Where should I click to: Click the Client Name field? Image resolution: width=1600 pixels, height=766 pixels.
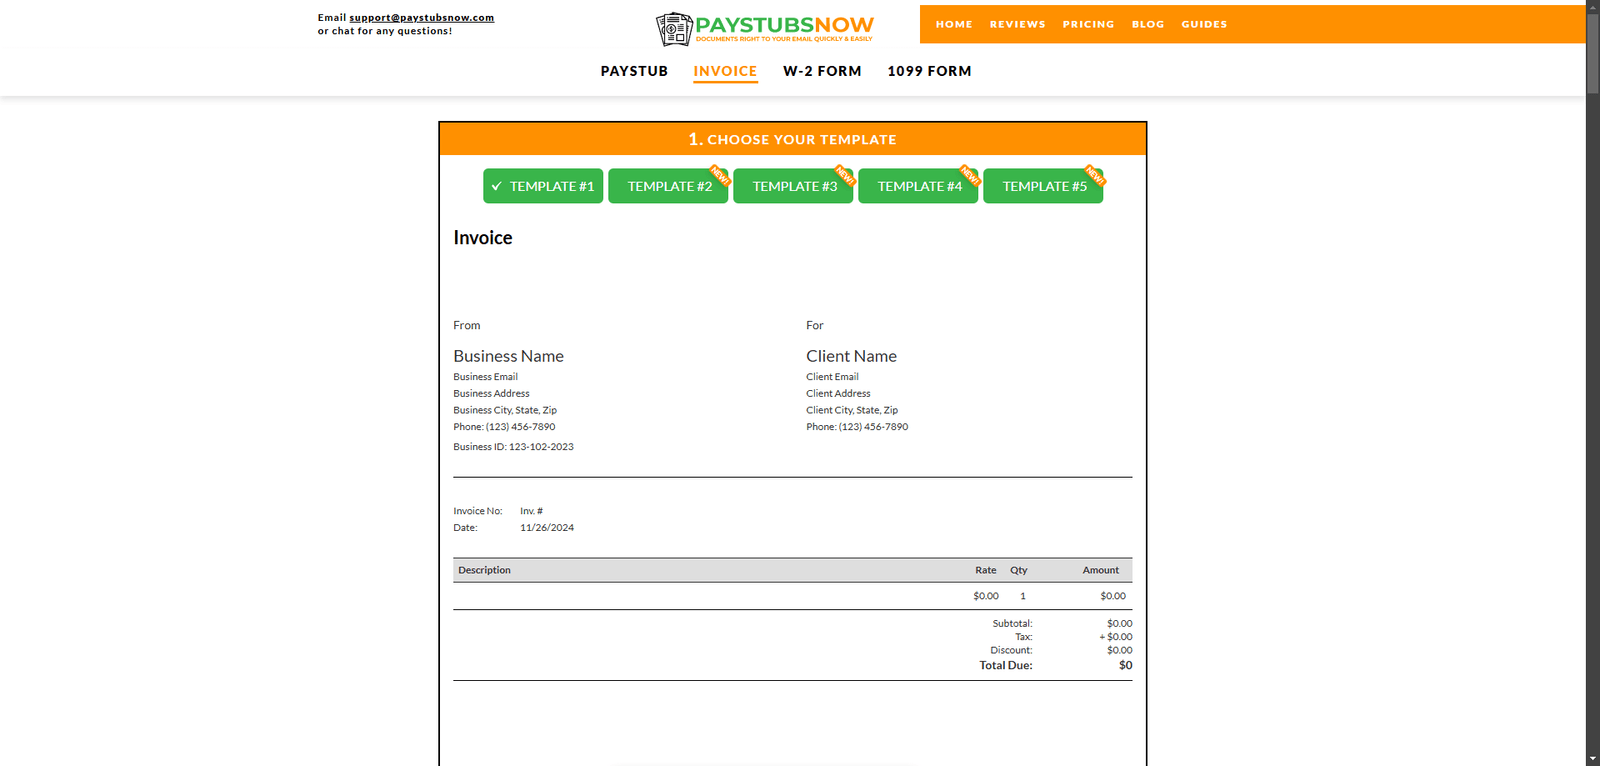(x=851, y=356)
